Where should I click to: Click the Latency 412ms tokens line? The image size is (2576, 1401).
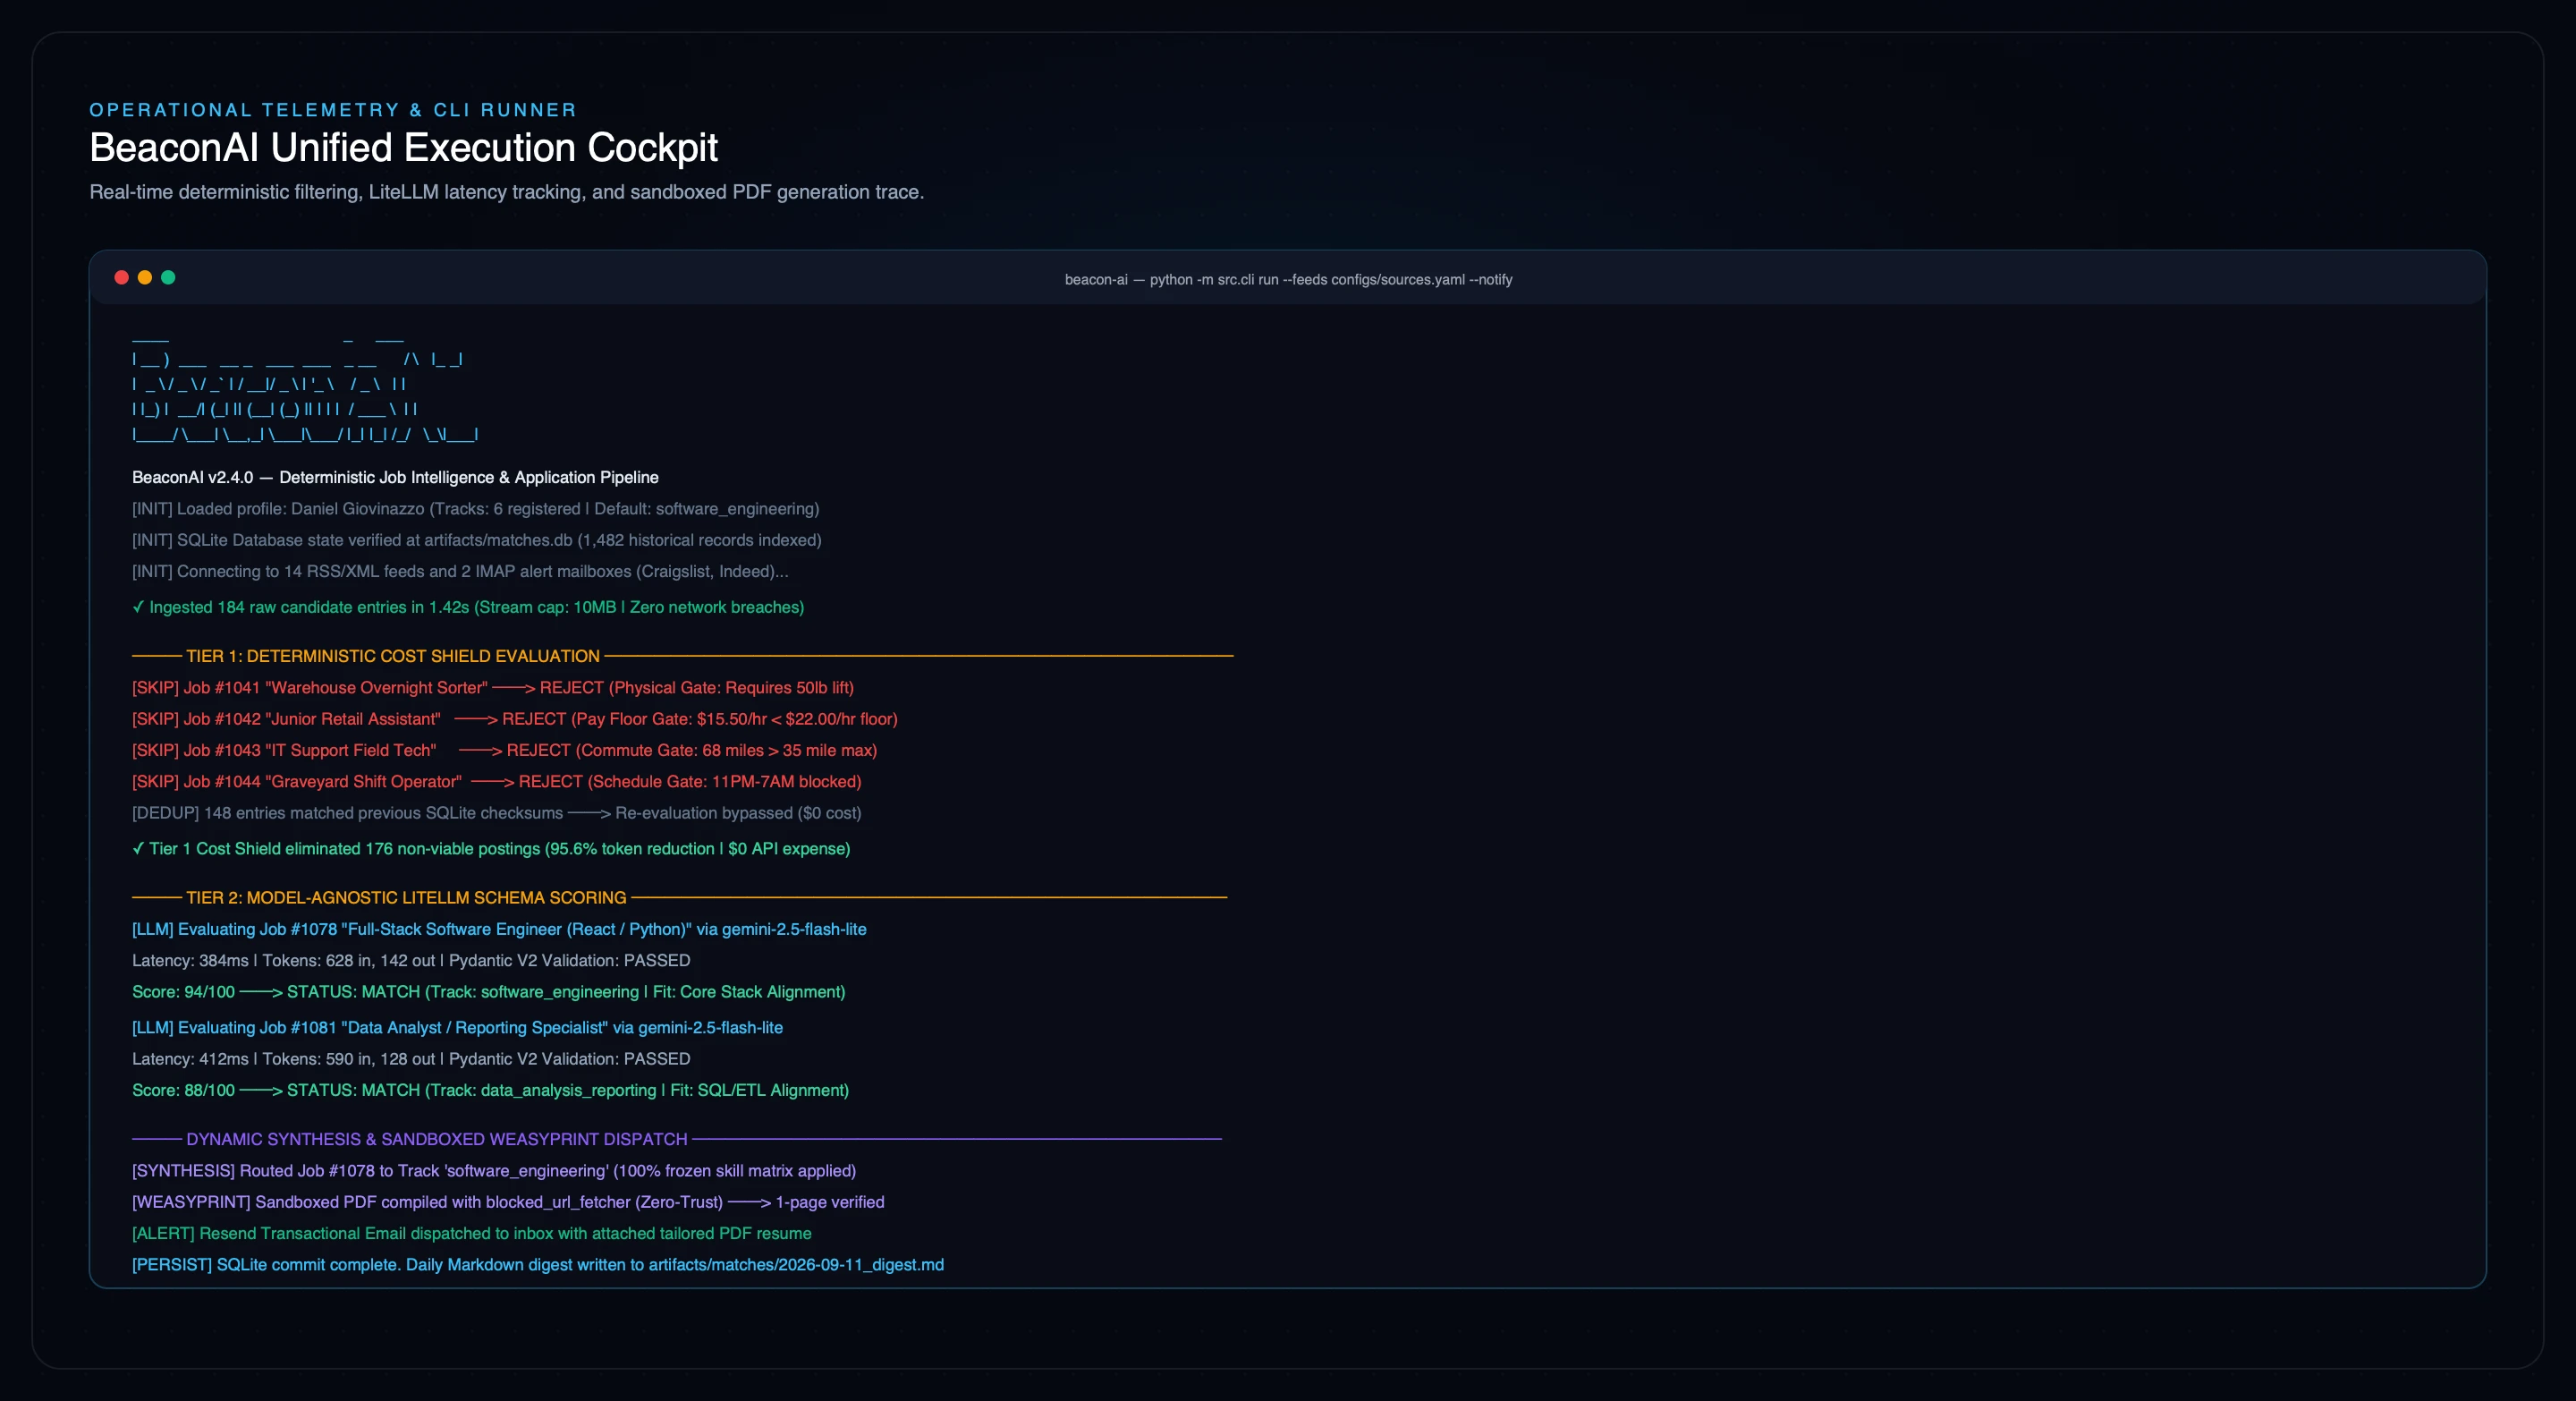pyautogui.click(x=411, y=1059)
